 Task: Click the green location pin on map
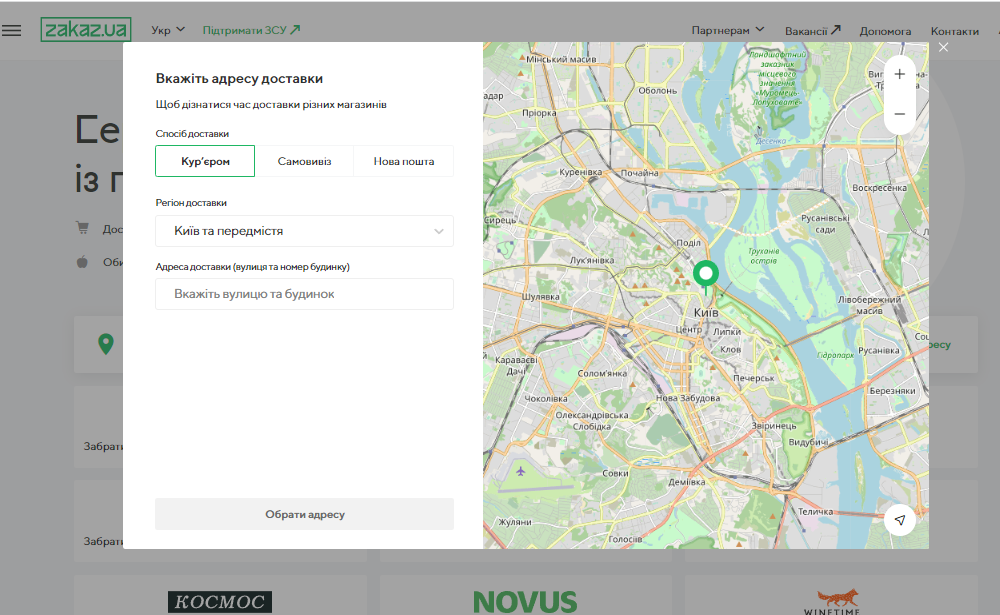click(x=705, y=276)
